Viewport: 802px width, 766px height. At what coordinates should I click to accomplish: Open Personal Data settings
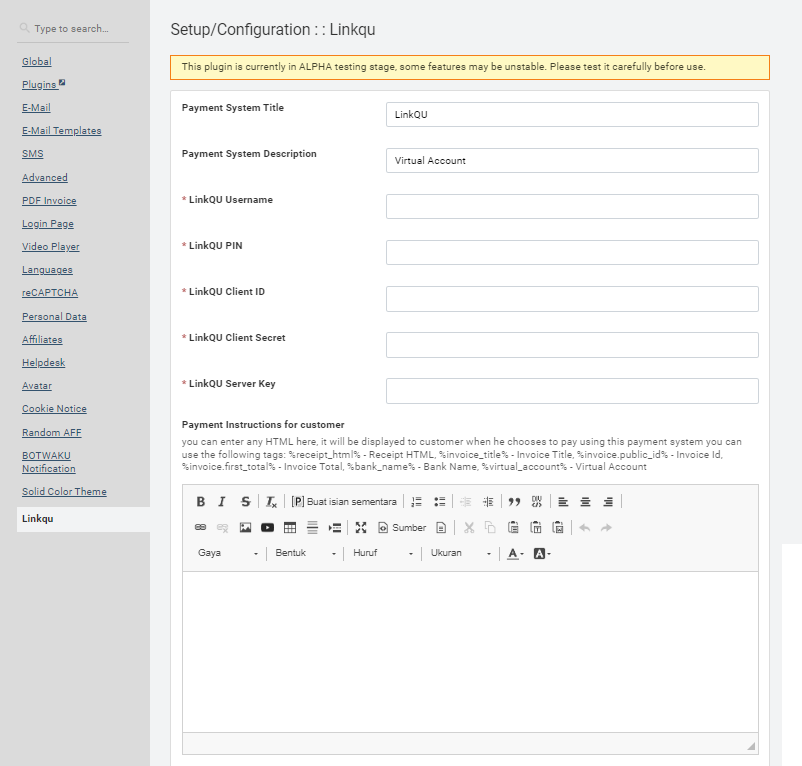[x=54, y=317]
